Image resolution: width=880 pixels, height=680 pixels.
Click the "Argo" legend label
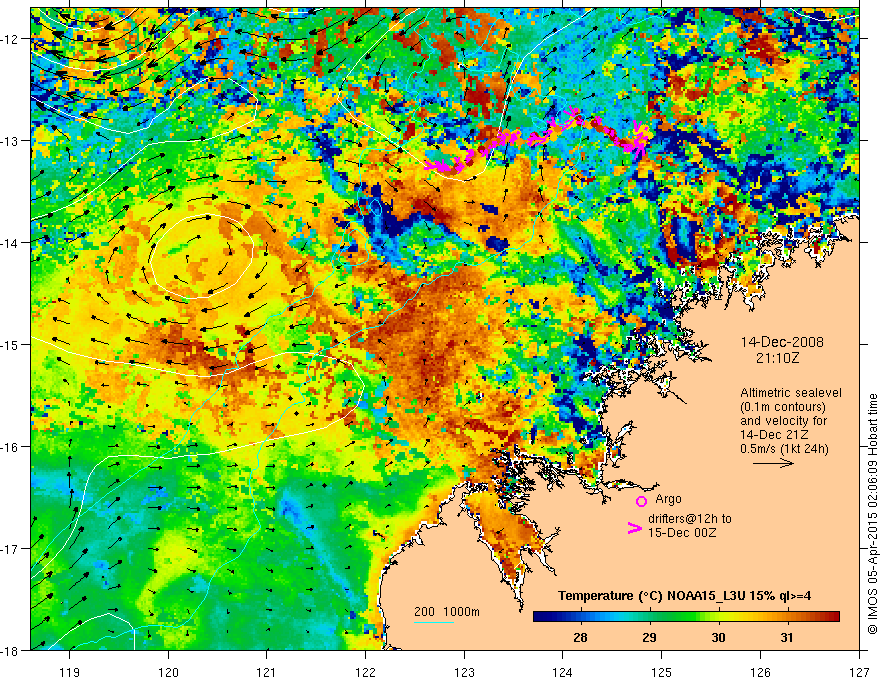(x=668, y=499)
